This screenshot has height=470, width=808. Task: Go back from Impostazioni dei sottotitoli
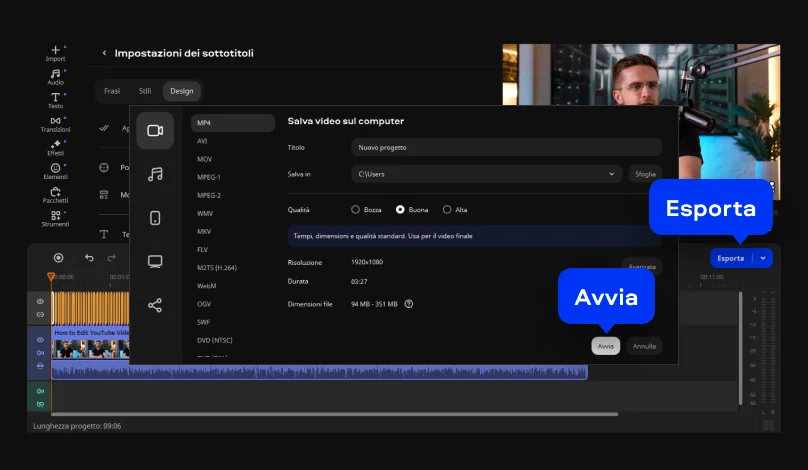click(104, 53)
